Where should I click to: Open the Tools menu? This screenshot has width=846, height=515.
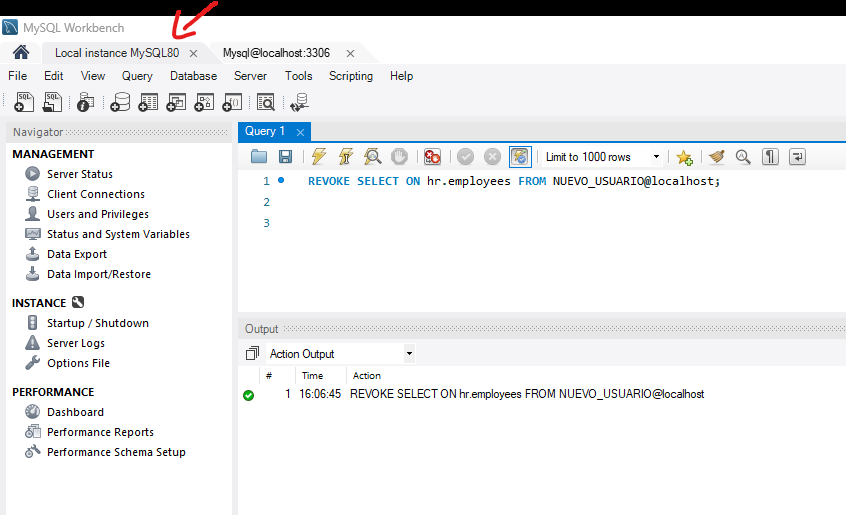[298, 76]
